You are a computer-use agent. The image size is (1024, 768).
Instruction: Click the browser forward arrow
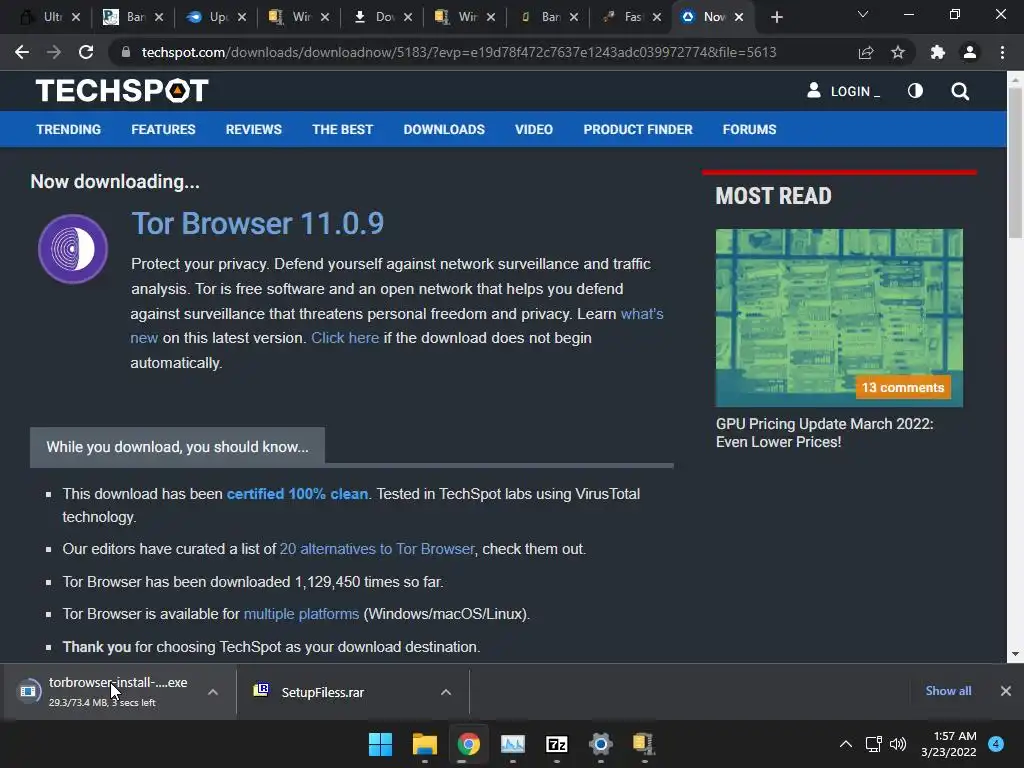54,52
